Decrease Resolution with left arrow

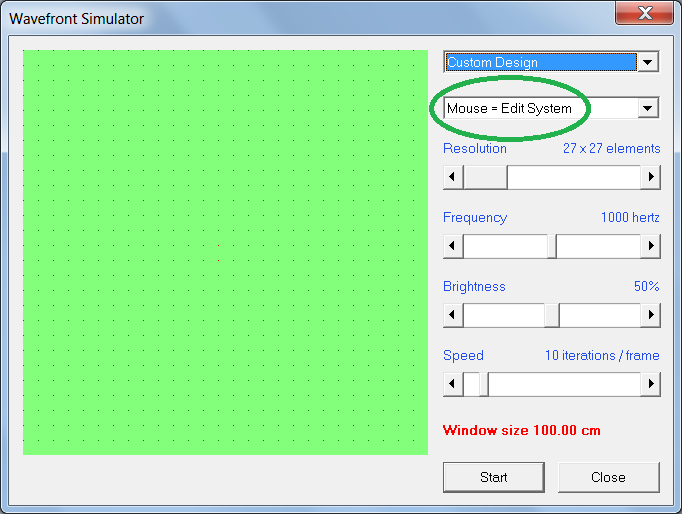(x=453, y=177)
